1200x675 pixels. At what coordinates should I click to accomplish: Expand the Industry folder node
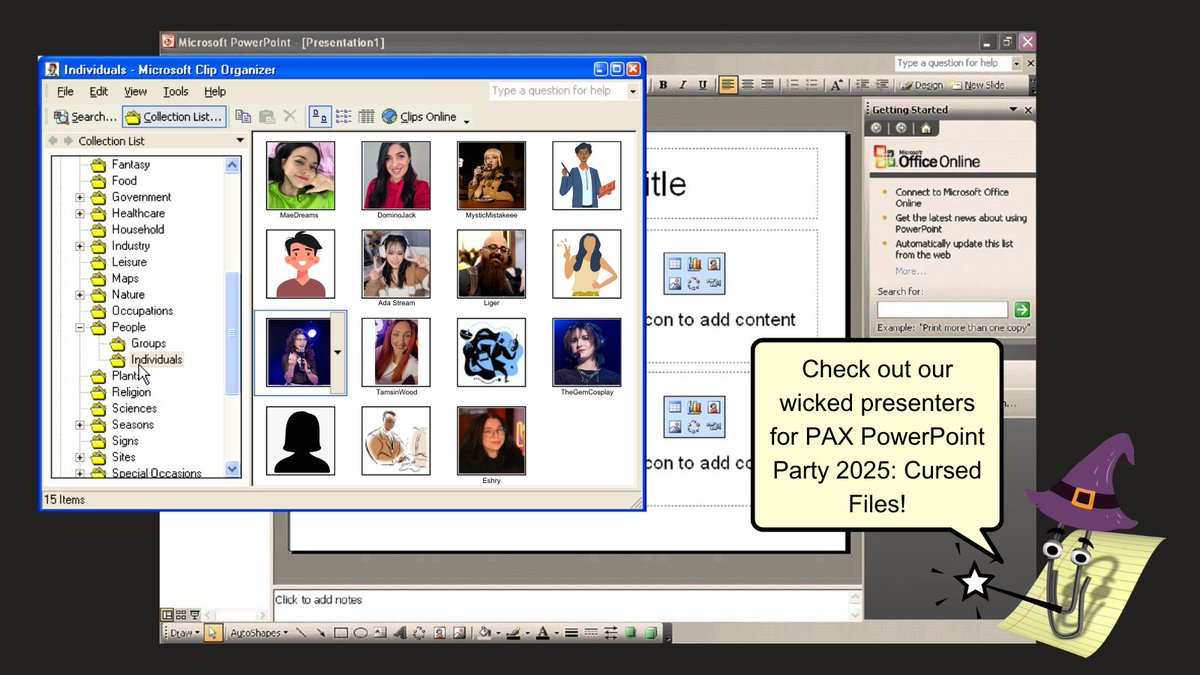[80, 246]
